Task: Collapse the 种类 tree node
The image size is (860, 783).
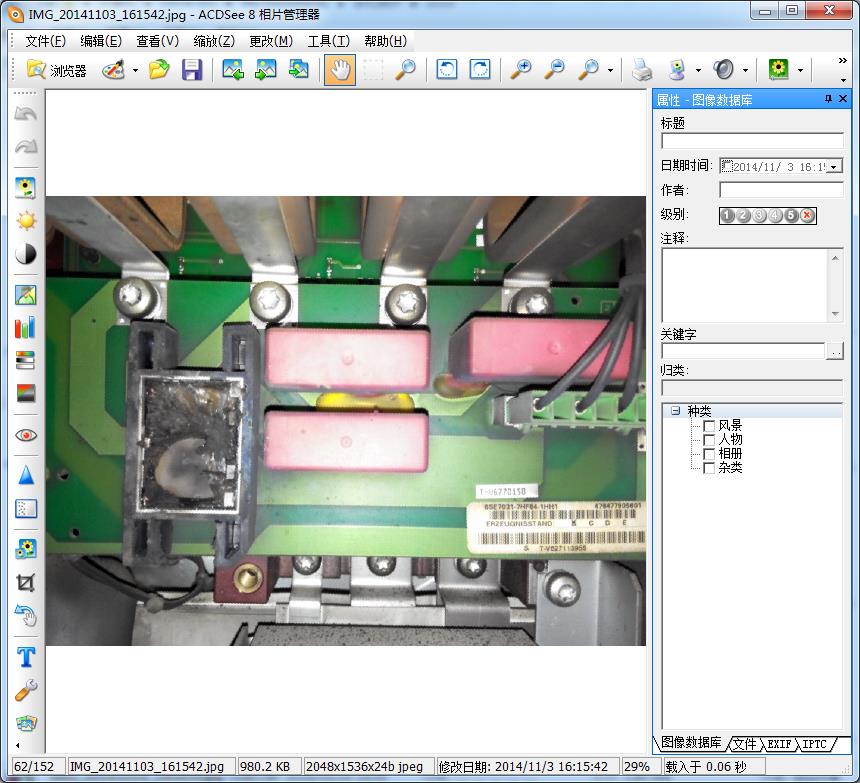Action: 675,410
